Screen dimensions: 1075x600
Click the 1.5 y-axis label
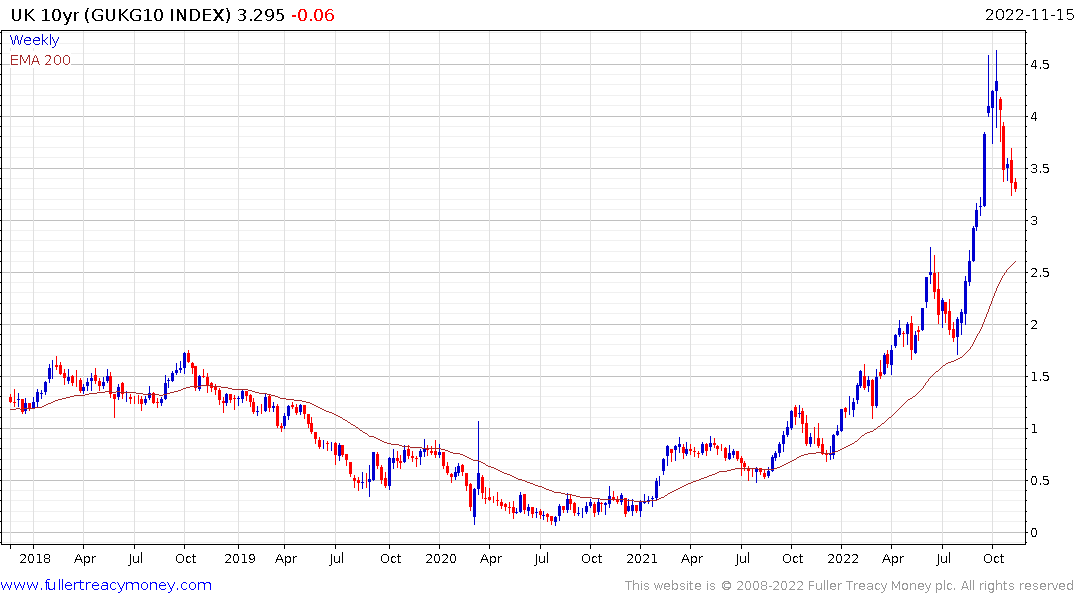click(x=1039, y=376)
